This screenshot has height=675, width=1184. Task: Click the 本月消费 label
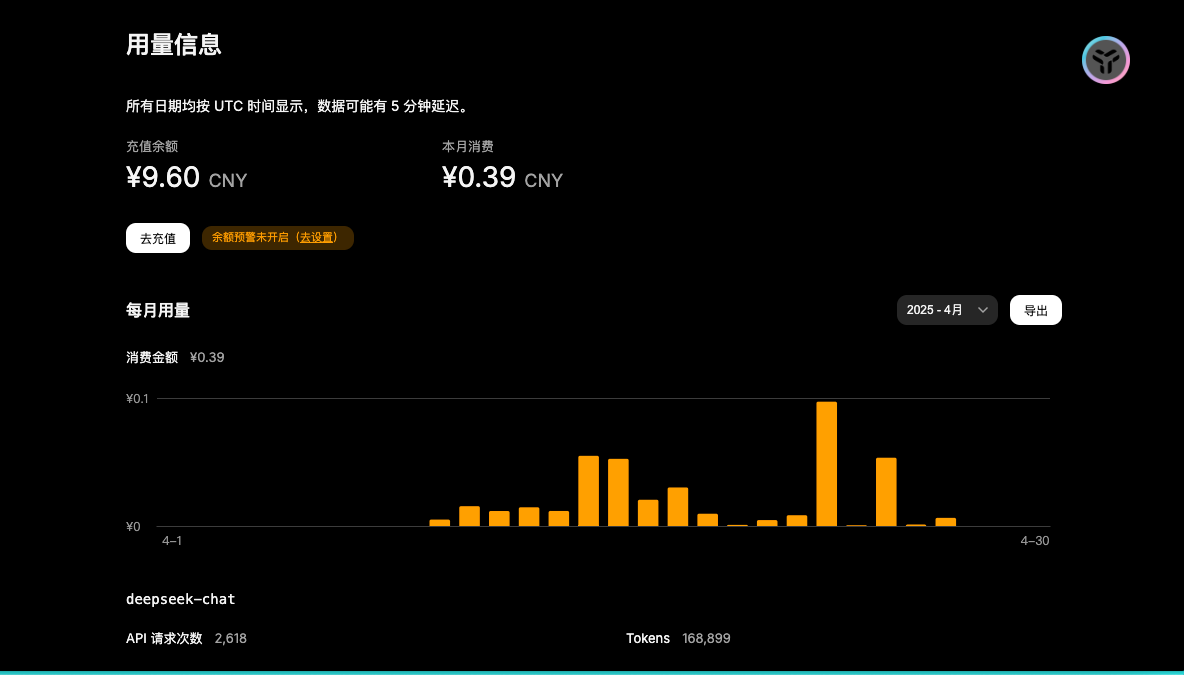point(467,146)
